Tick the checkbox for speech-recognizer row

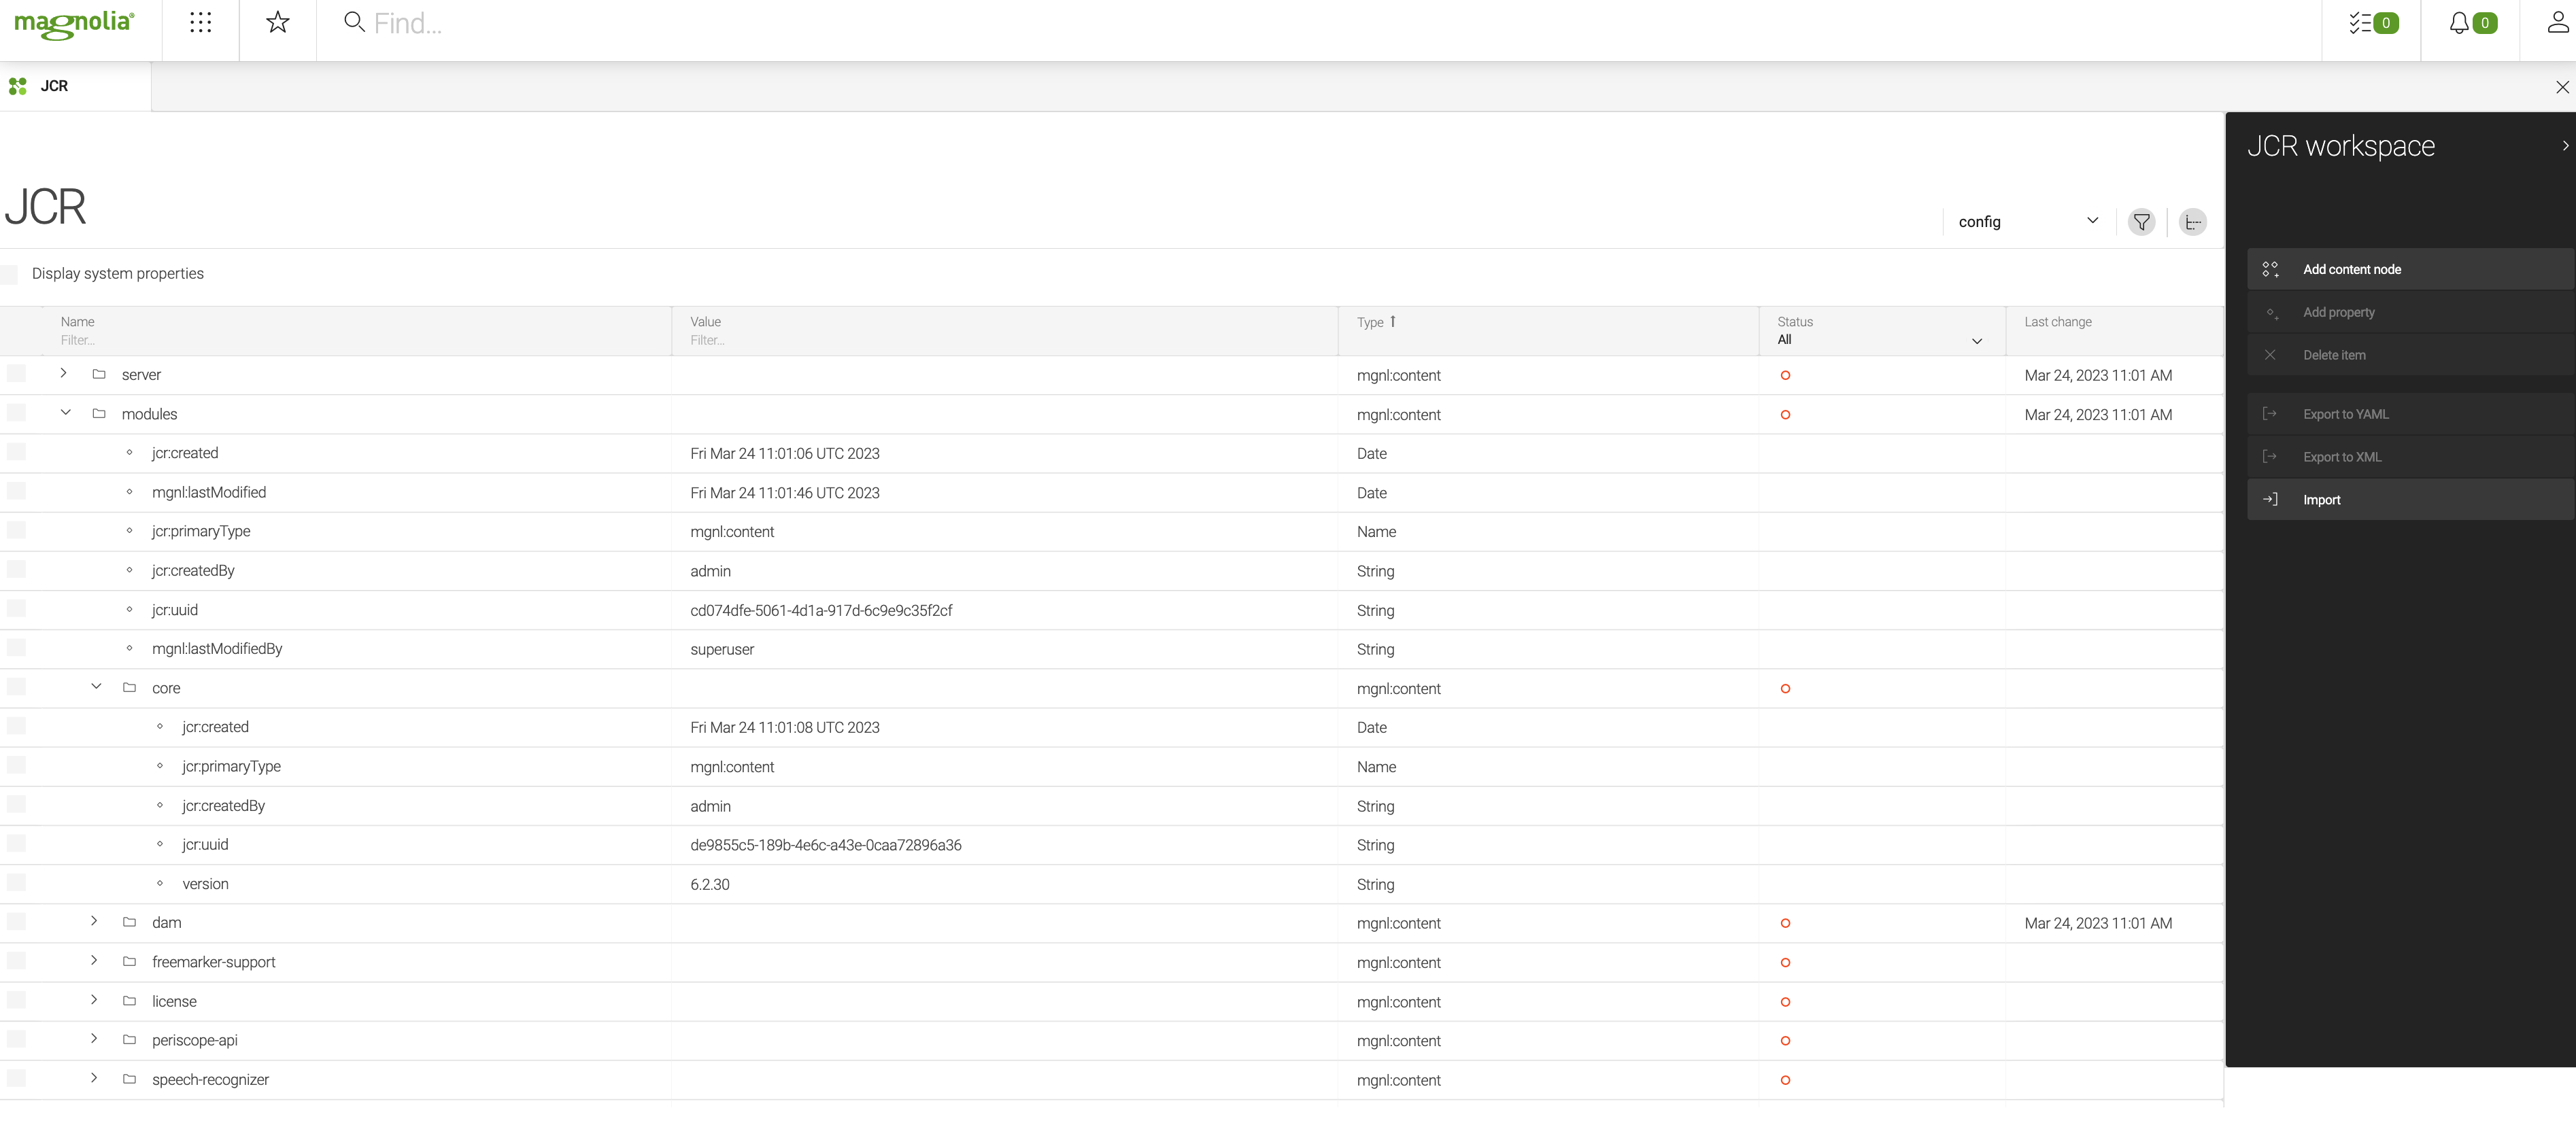pos(16,1078)
